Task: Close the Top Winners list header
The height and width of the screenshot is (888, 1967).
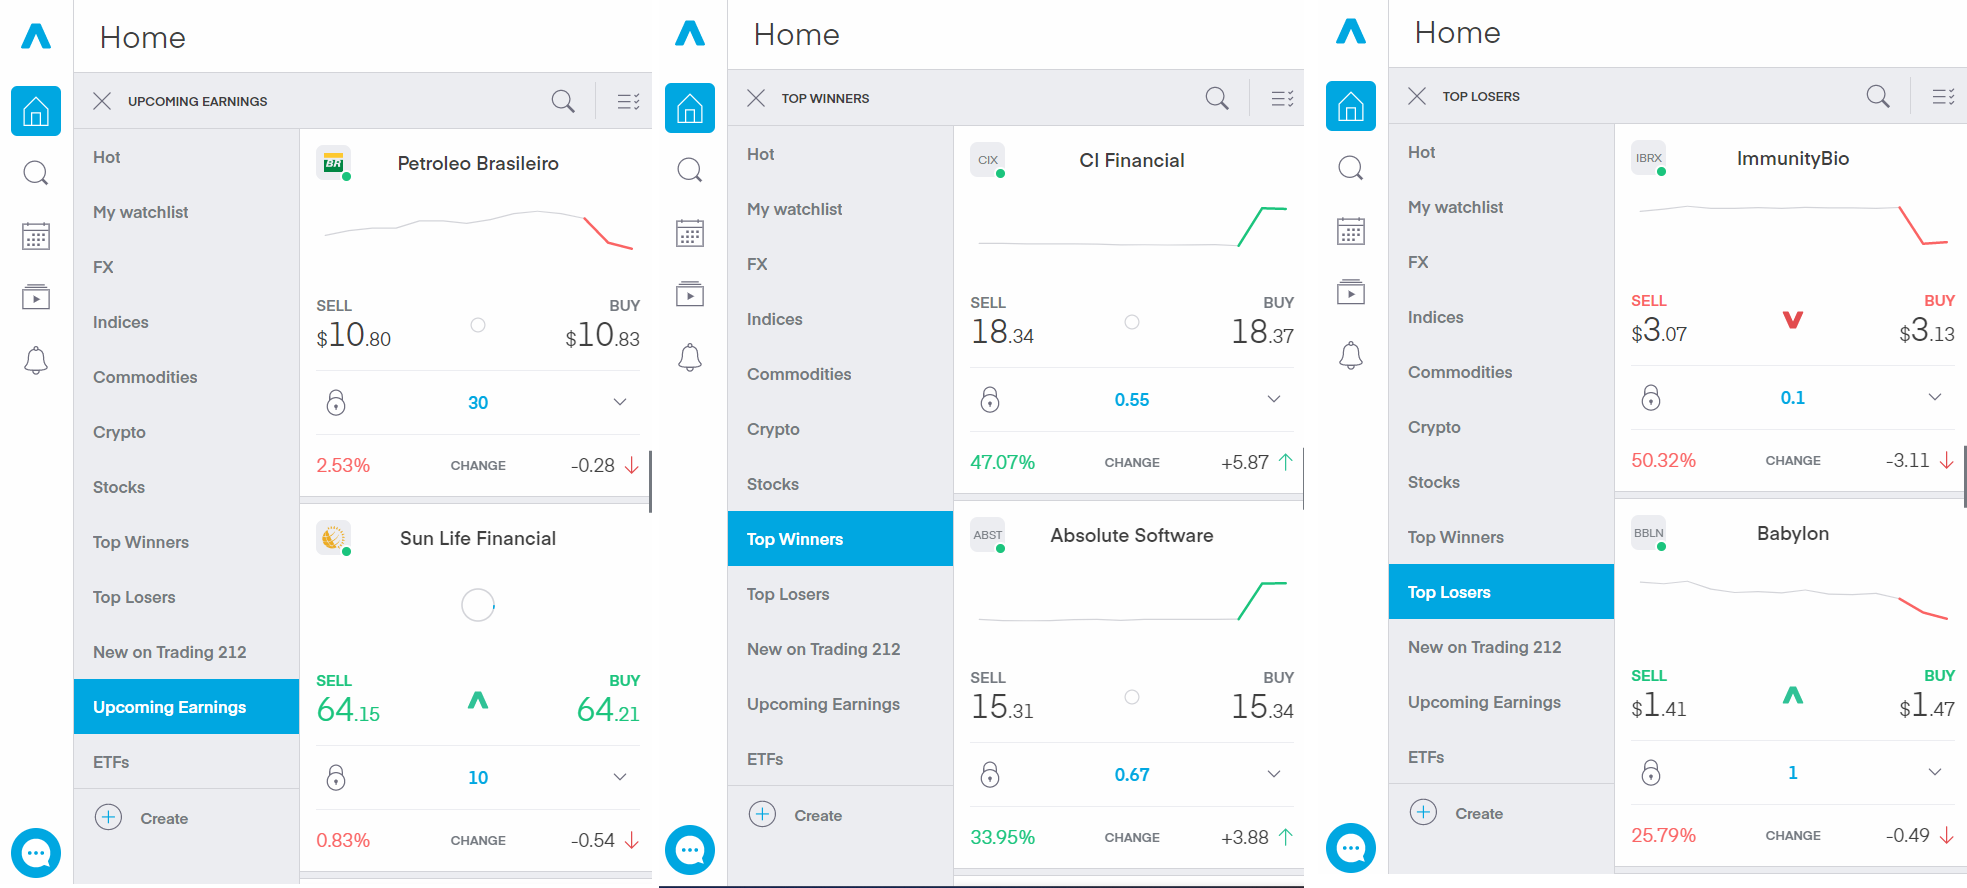Action: (756, 98)
